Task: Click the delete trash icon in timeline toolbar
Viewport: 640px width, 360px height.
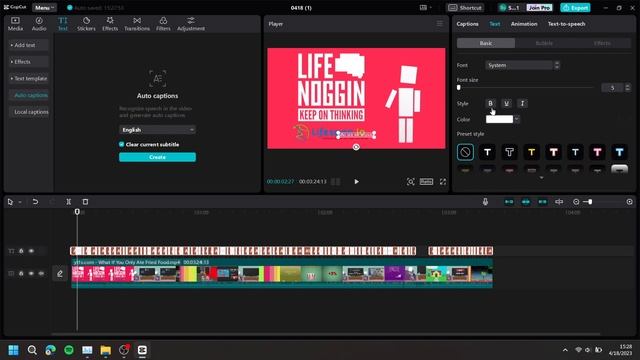Action: pyautogui.click(x=85, y=202)
